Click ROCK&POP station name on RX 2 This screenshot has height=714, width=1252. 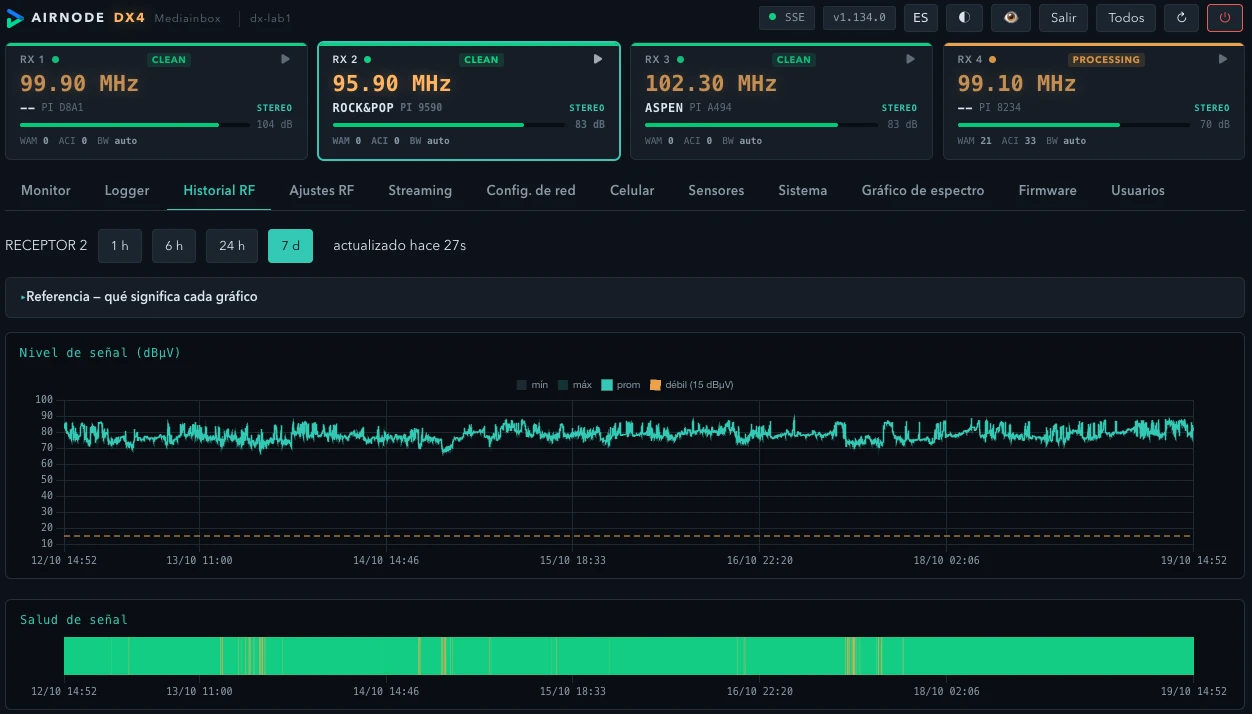coord(363,107)
